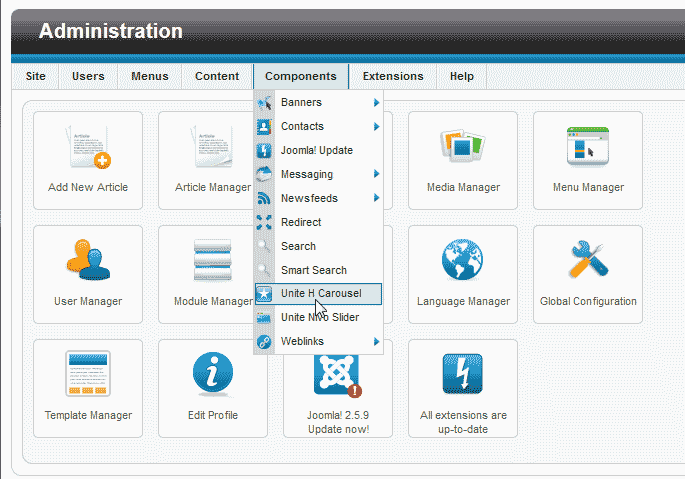Open the Template Manager icon
Screen dimensions: 685x479
coord(88,375)
